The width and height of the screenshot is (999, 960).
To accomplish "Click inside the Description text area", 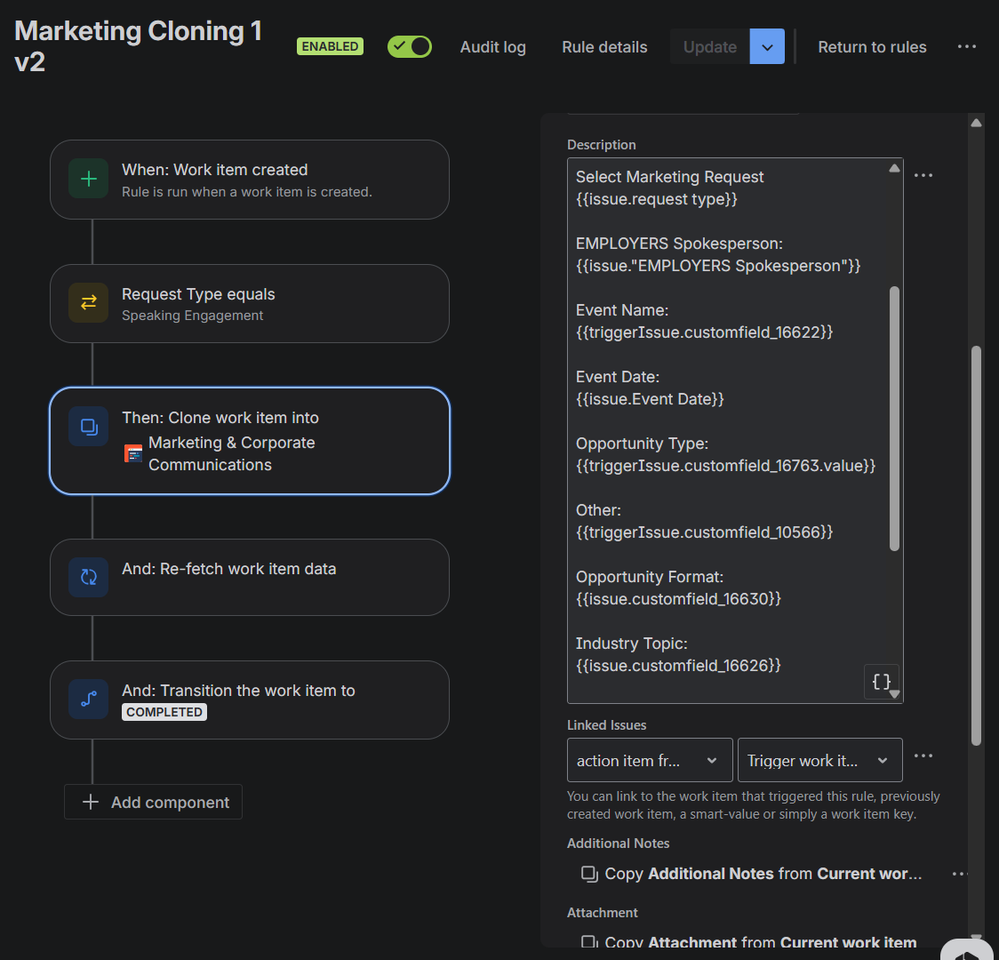I will (735, 431).
